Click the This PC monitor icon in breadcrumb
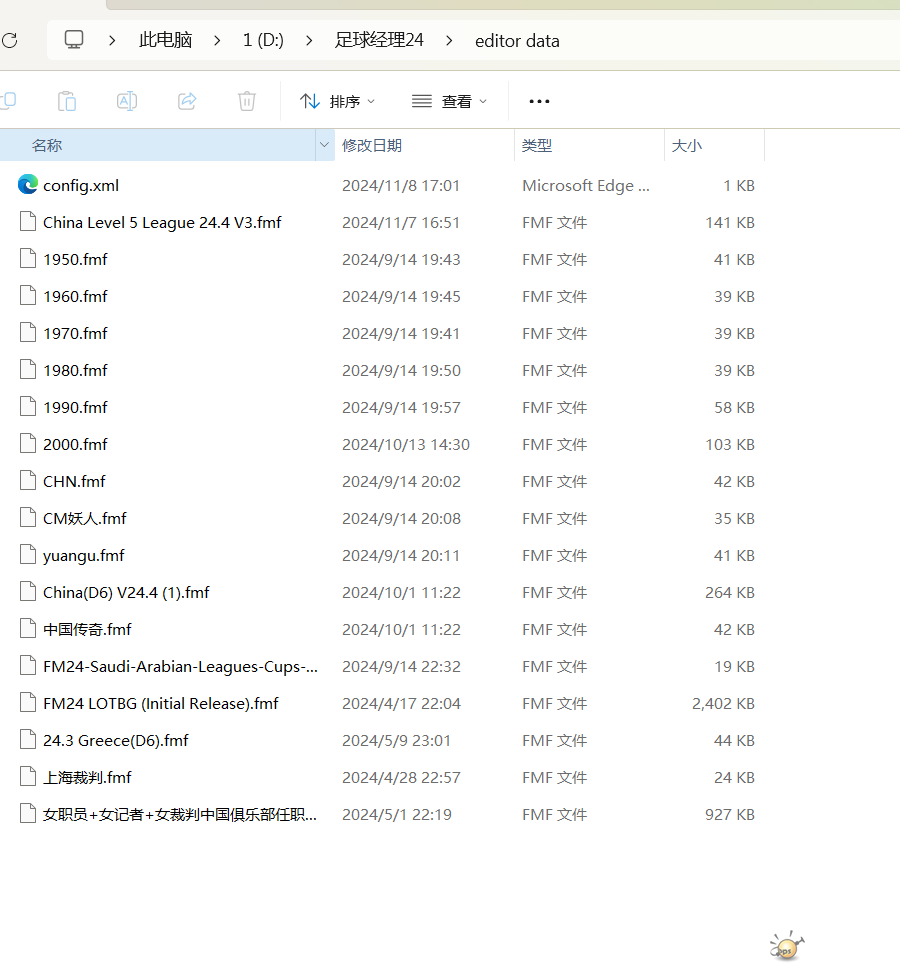900x970 pixels. pos(74,40)
